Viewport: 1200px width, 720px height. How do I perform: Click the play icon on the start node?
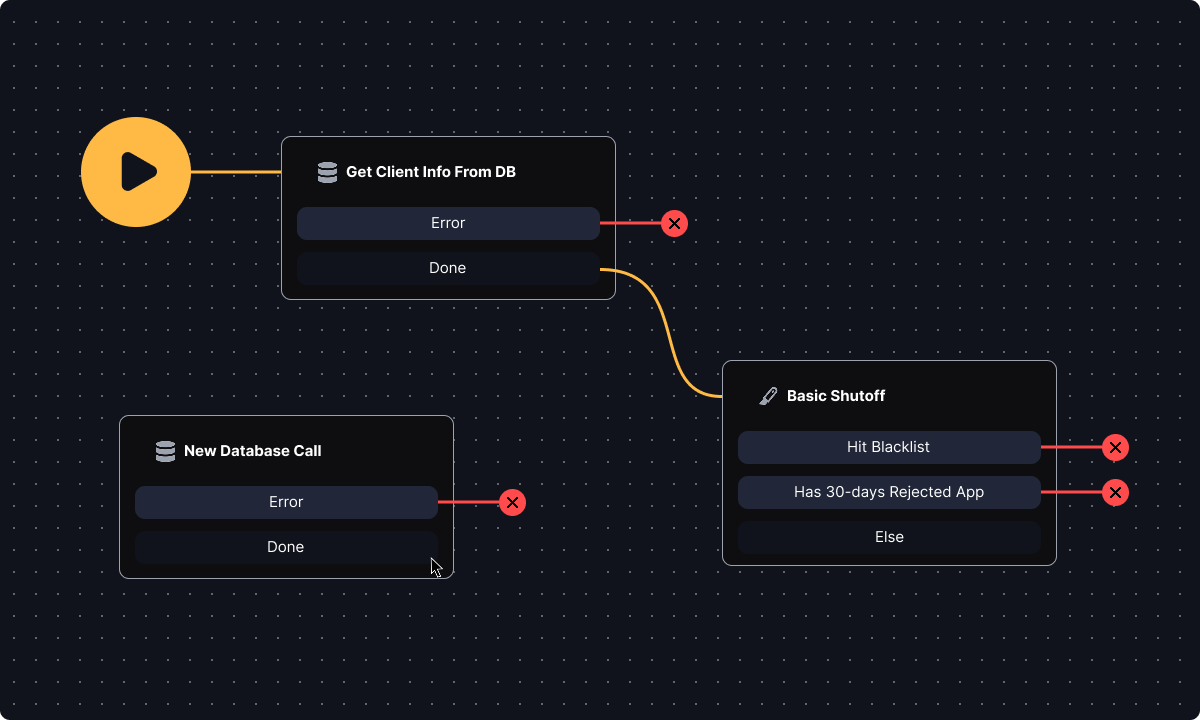(140, 172)
